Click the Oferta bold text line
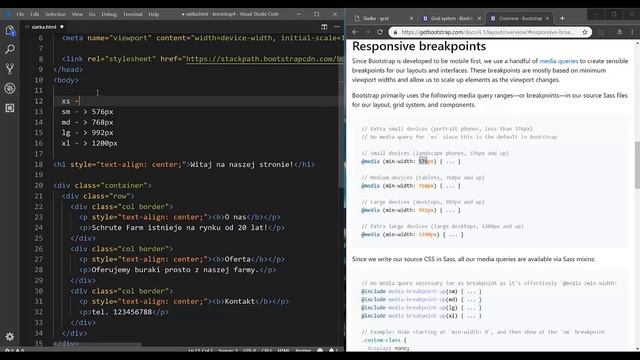The width and height of the screenshot is (640, 360). coord(182,259)
